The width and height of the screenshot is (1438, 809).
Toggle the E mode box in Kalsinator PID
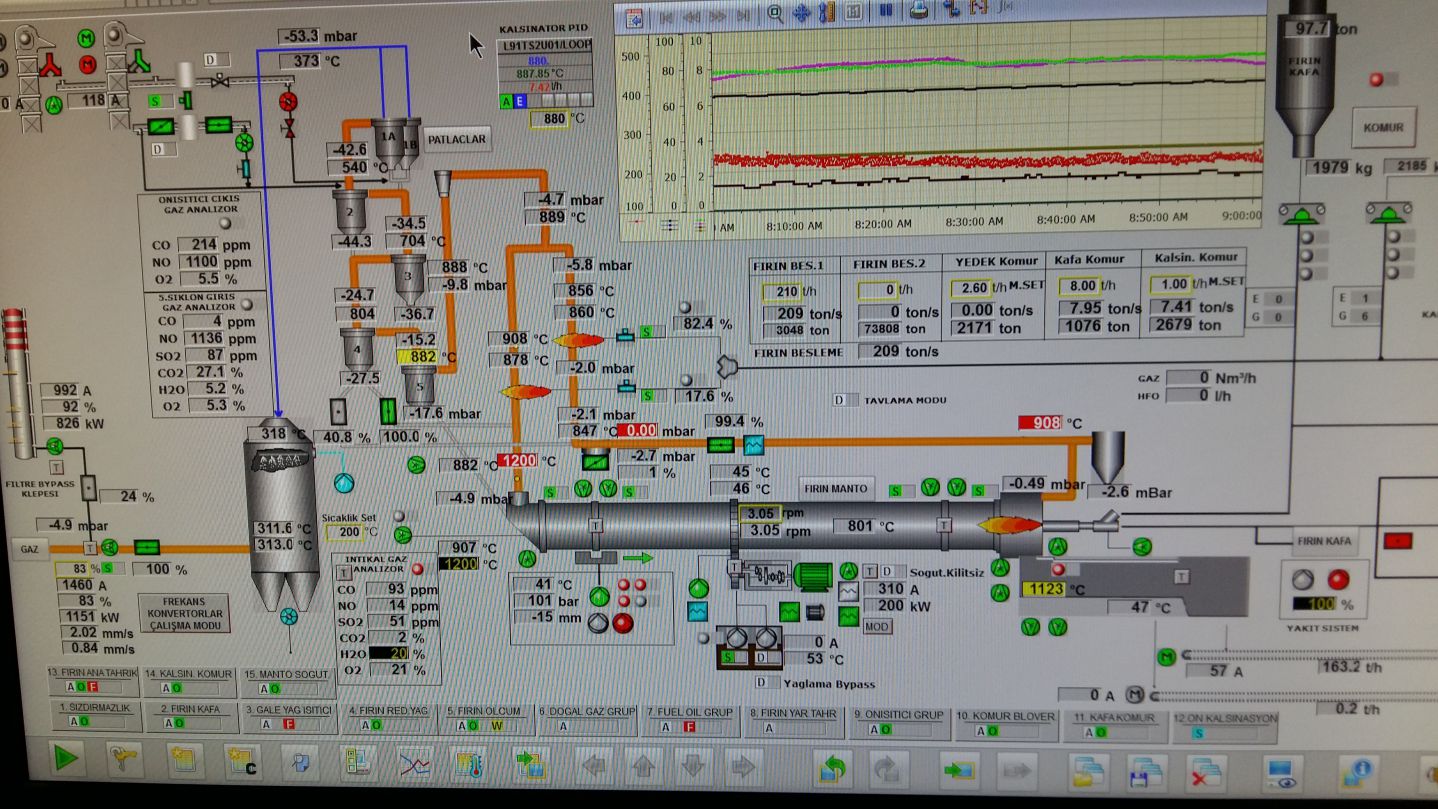point(520,102)
